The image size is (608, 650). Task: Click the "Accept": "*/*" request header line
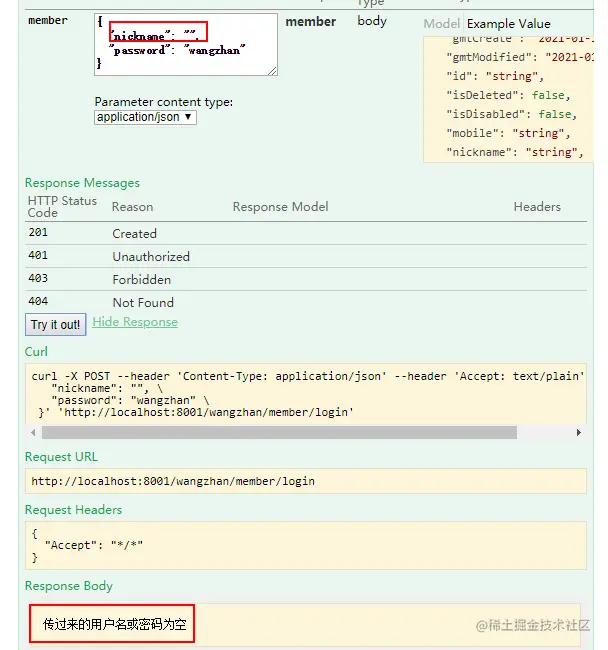pyautogui.click(x=93, y=545)
